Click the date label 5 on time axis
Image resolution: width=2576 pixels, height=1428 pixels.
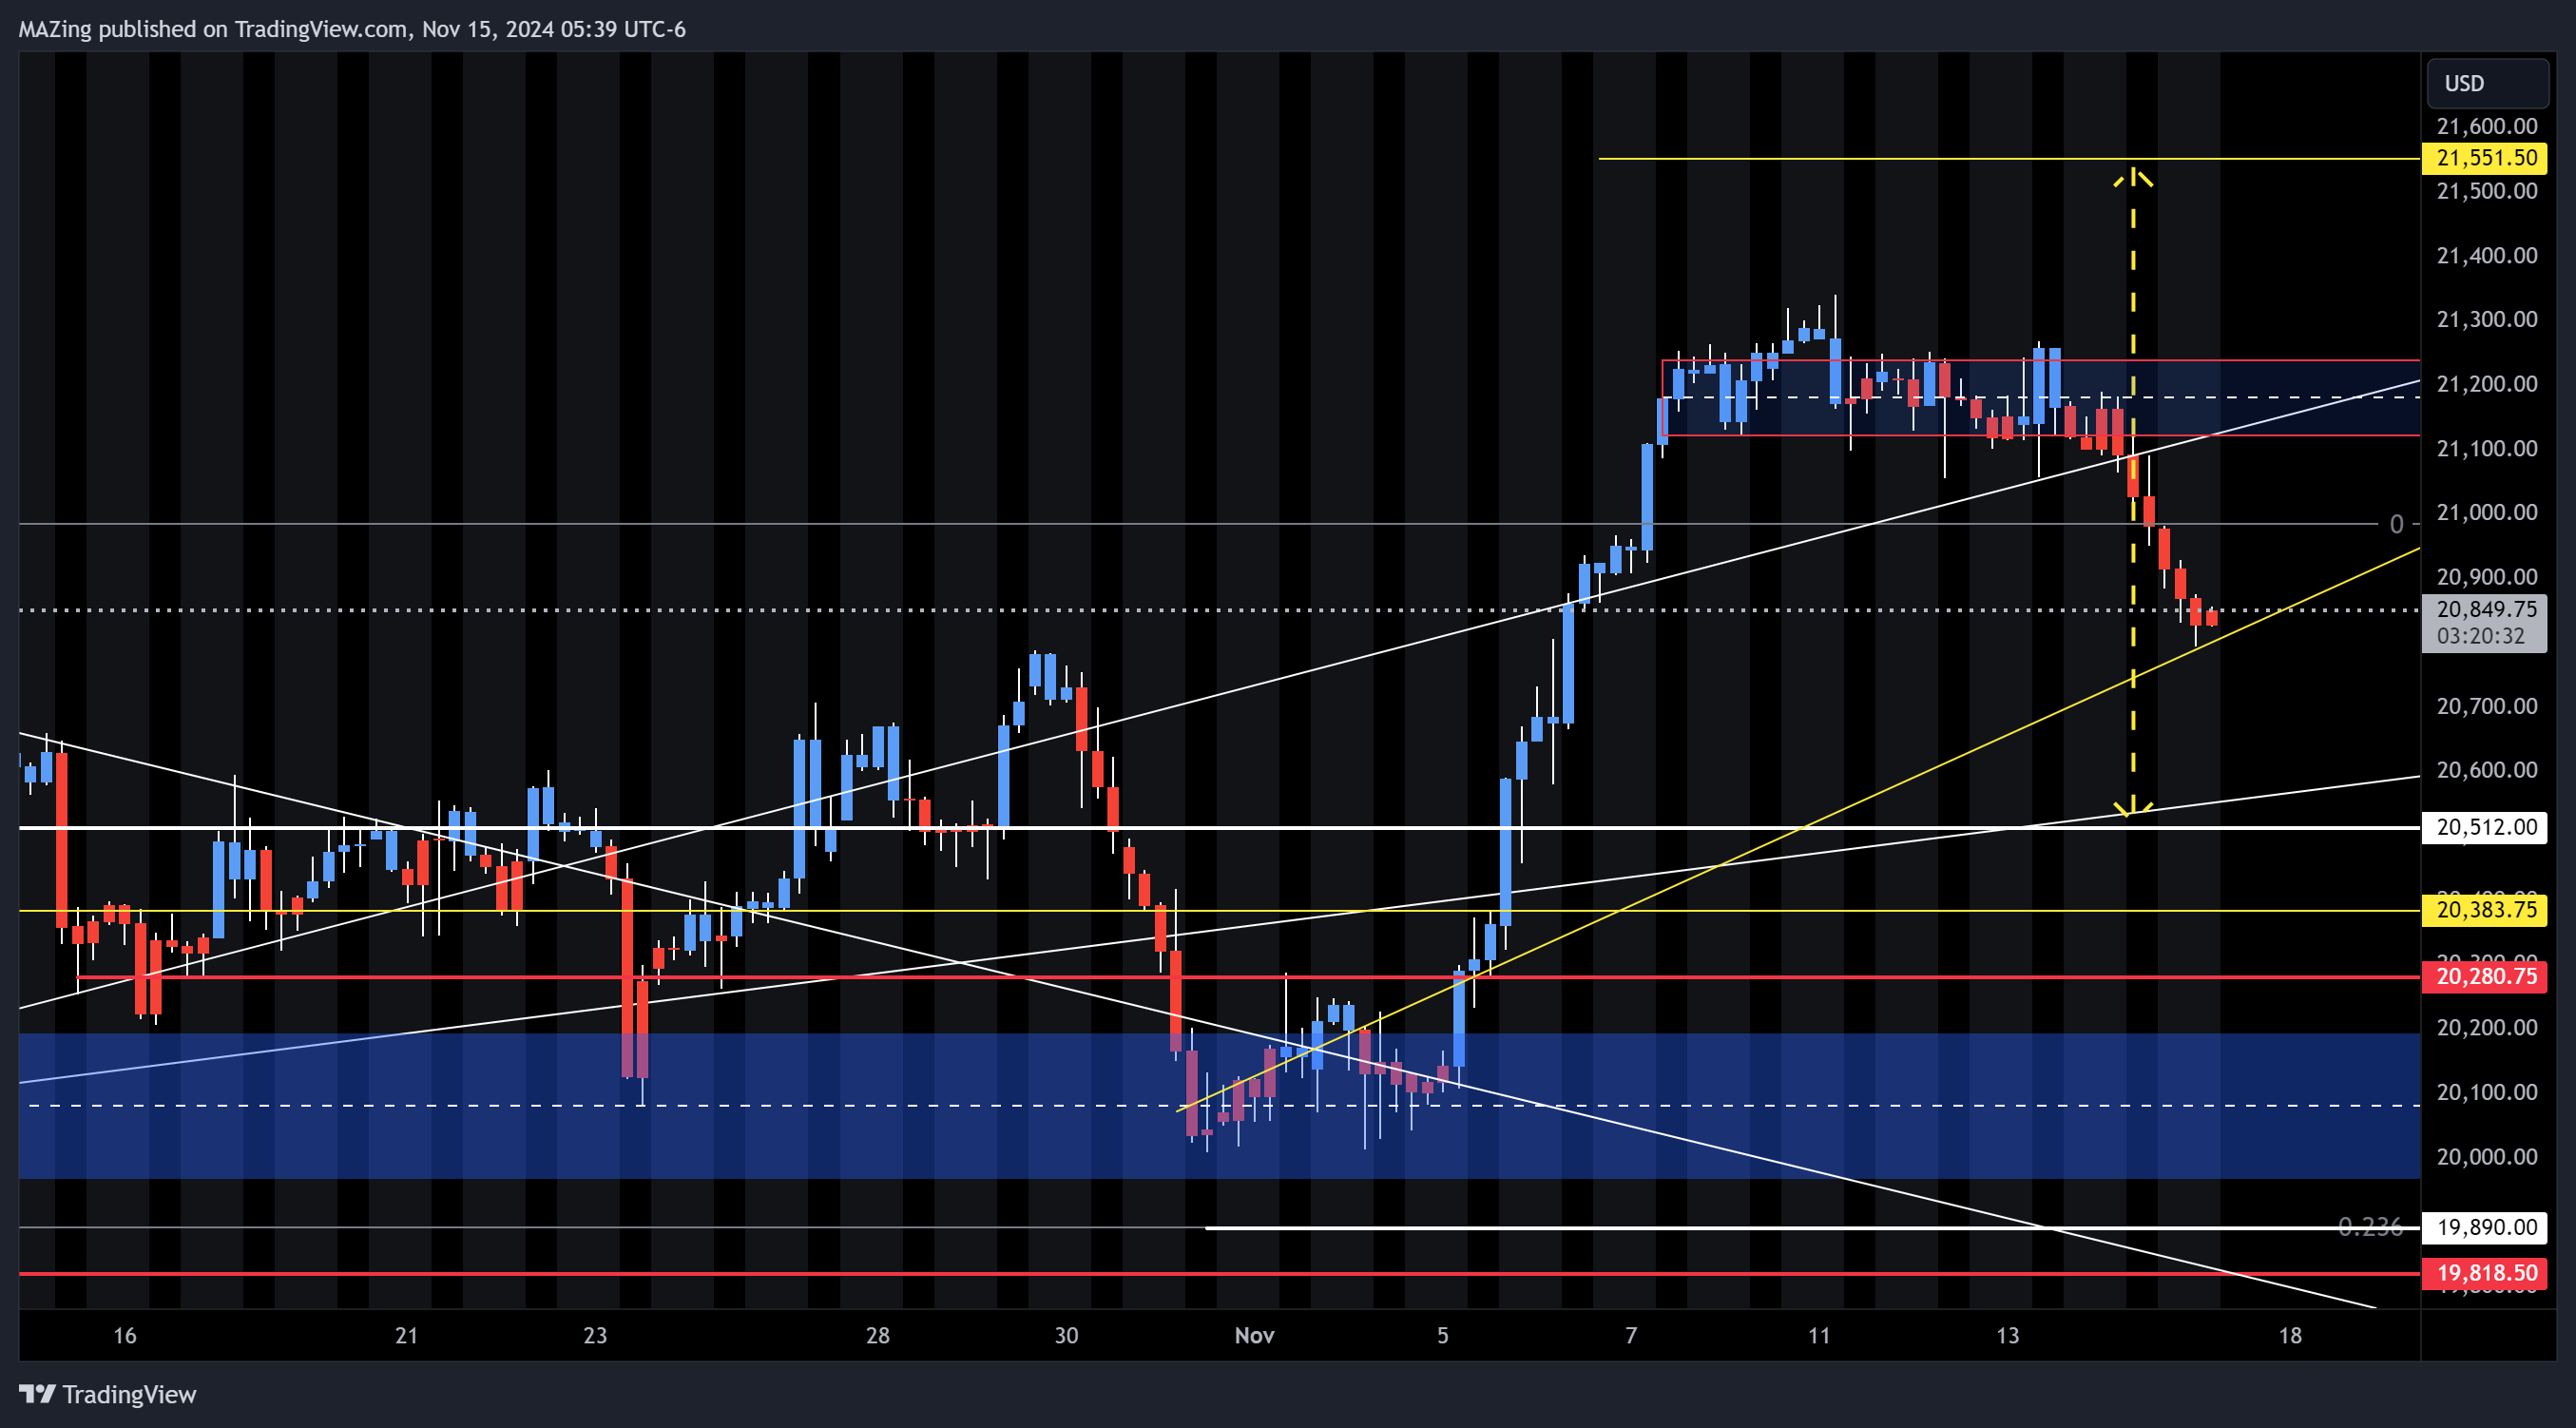click(x=1442, y=1336)
